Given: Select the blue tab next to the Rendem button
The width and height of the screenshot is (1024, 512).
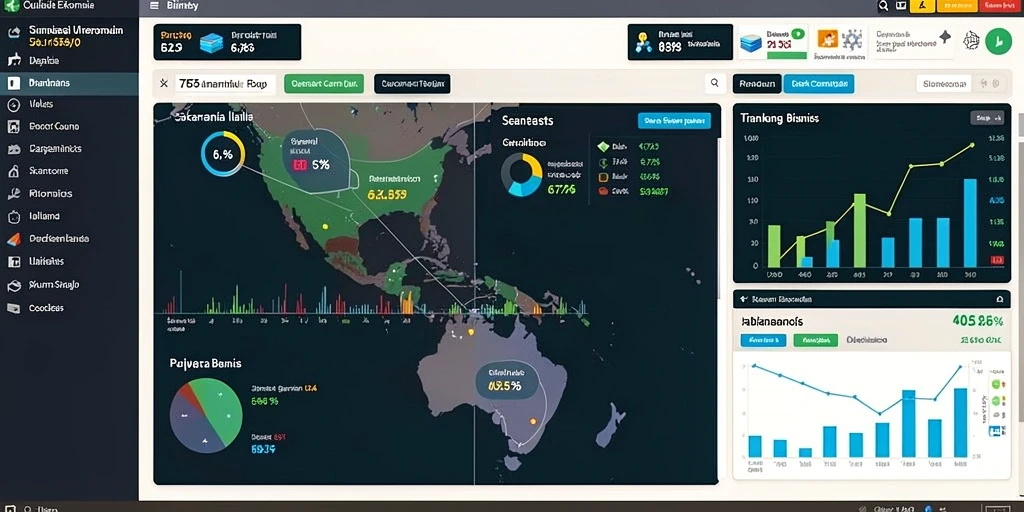Looking at the screenshot, I should pyautogui.click(x=818, y=84).
